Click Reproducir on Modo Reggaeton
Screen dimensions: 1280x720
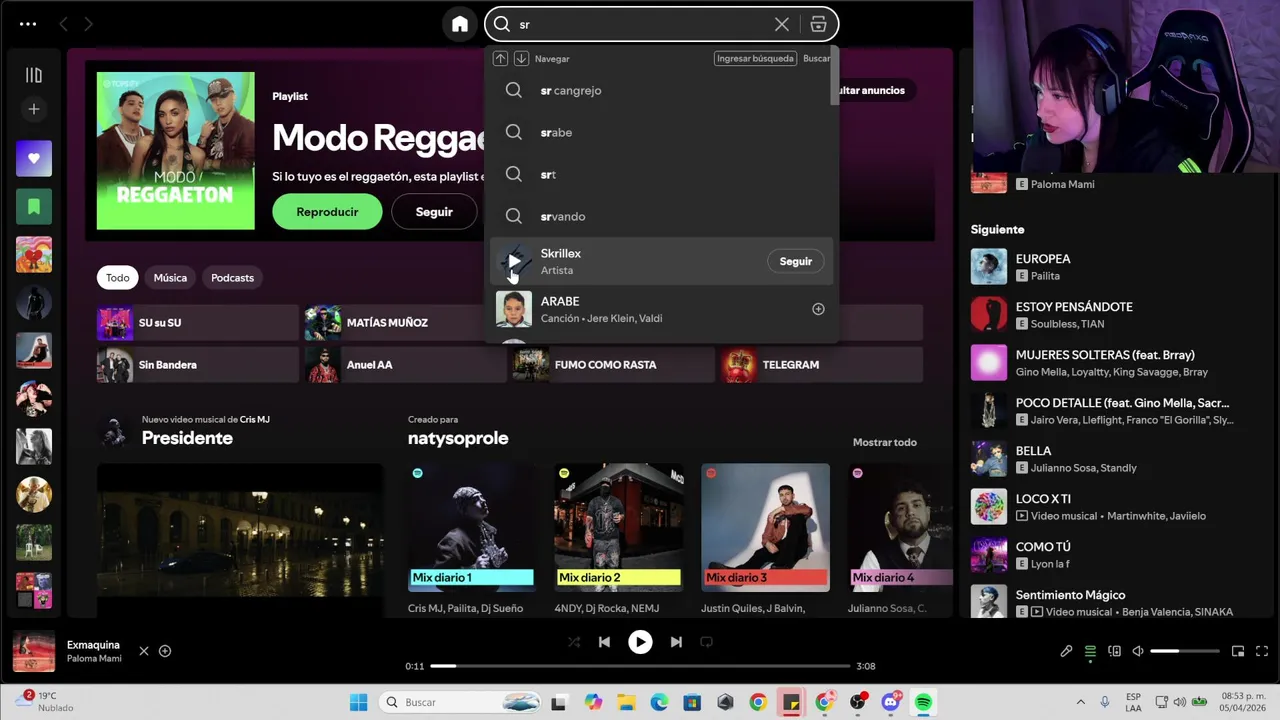coord(327,212)
